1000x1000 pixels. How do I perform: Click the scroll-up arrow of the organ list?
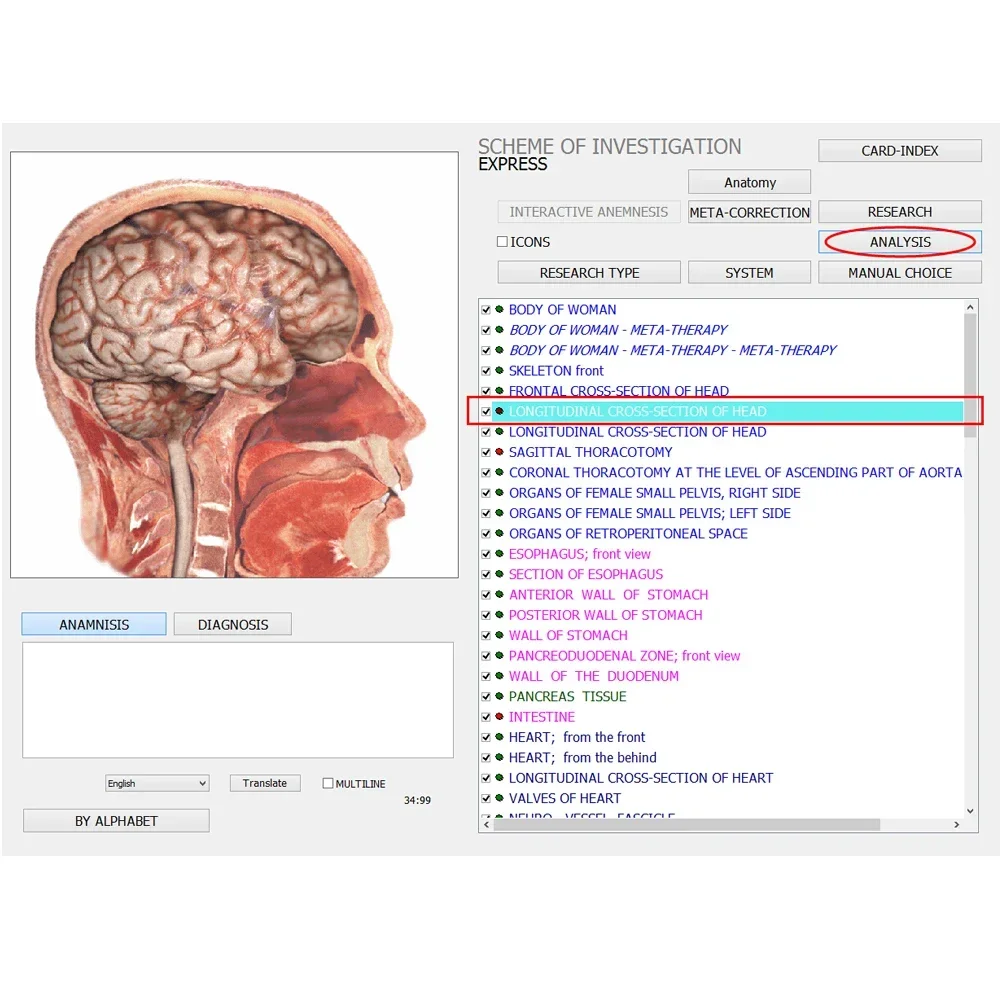(x=970, y=307)
